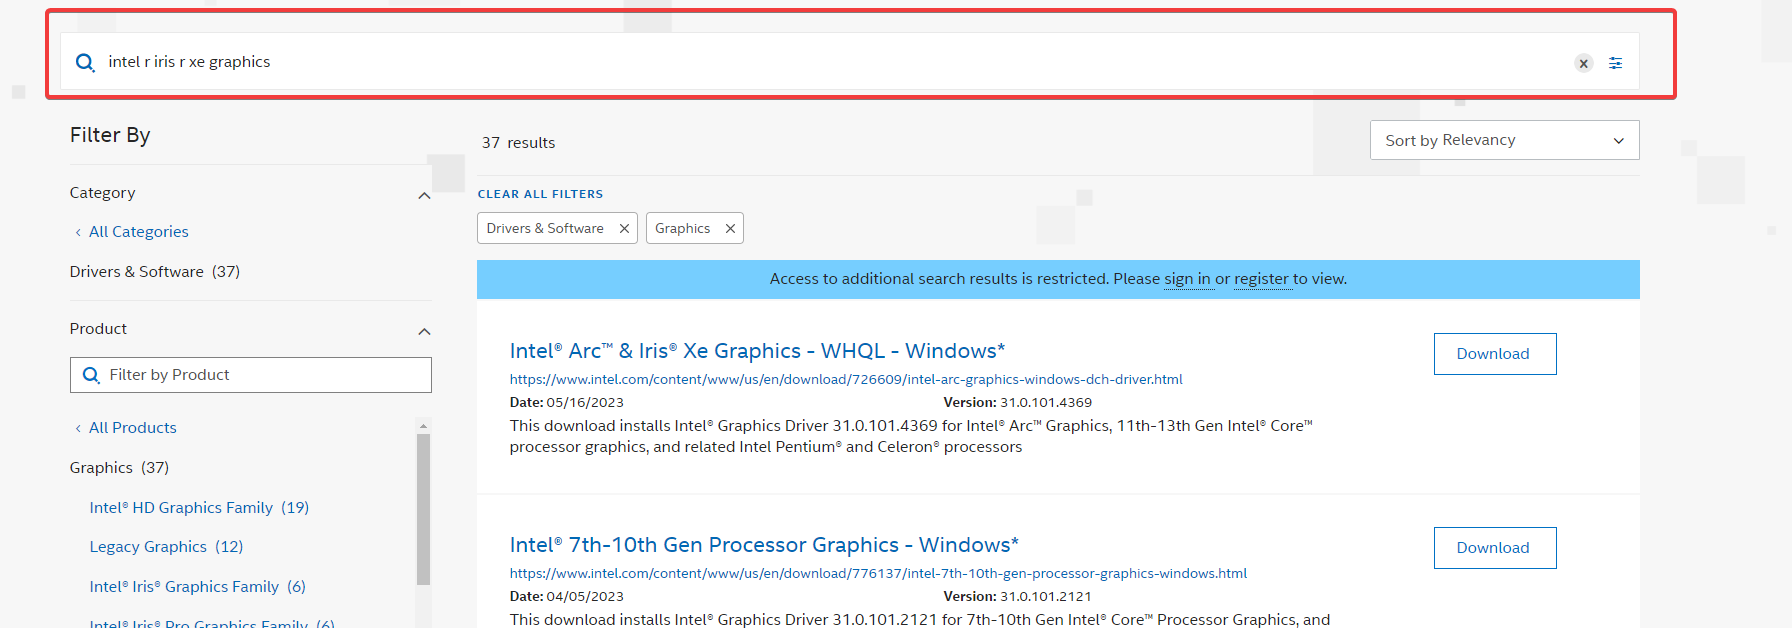Viewport: 1792px width, 628px height.
Task: Open Intel Arc & Iris Xe Graphics WHQL result
Action: tap(757, 351)
